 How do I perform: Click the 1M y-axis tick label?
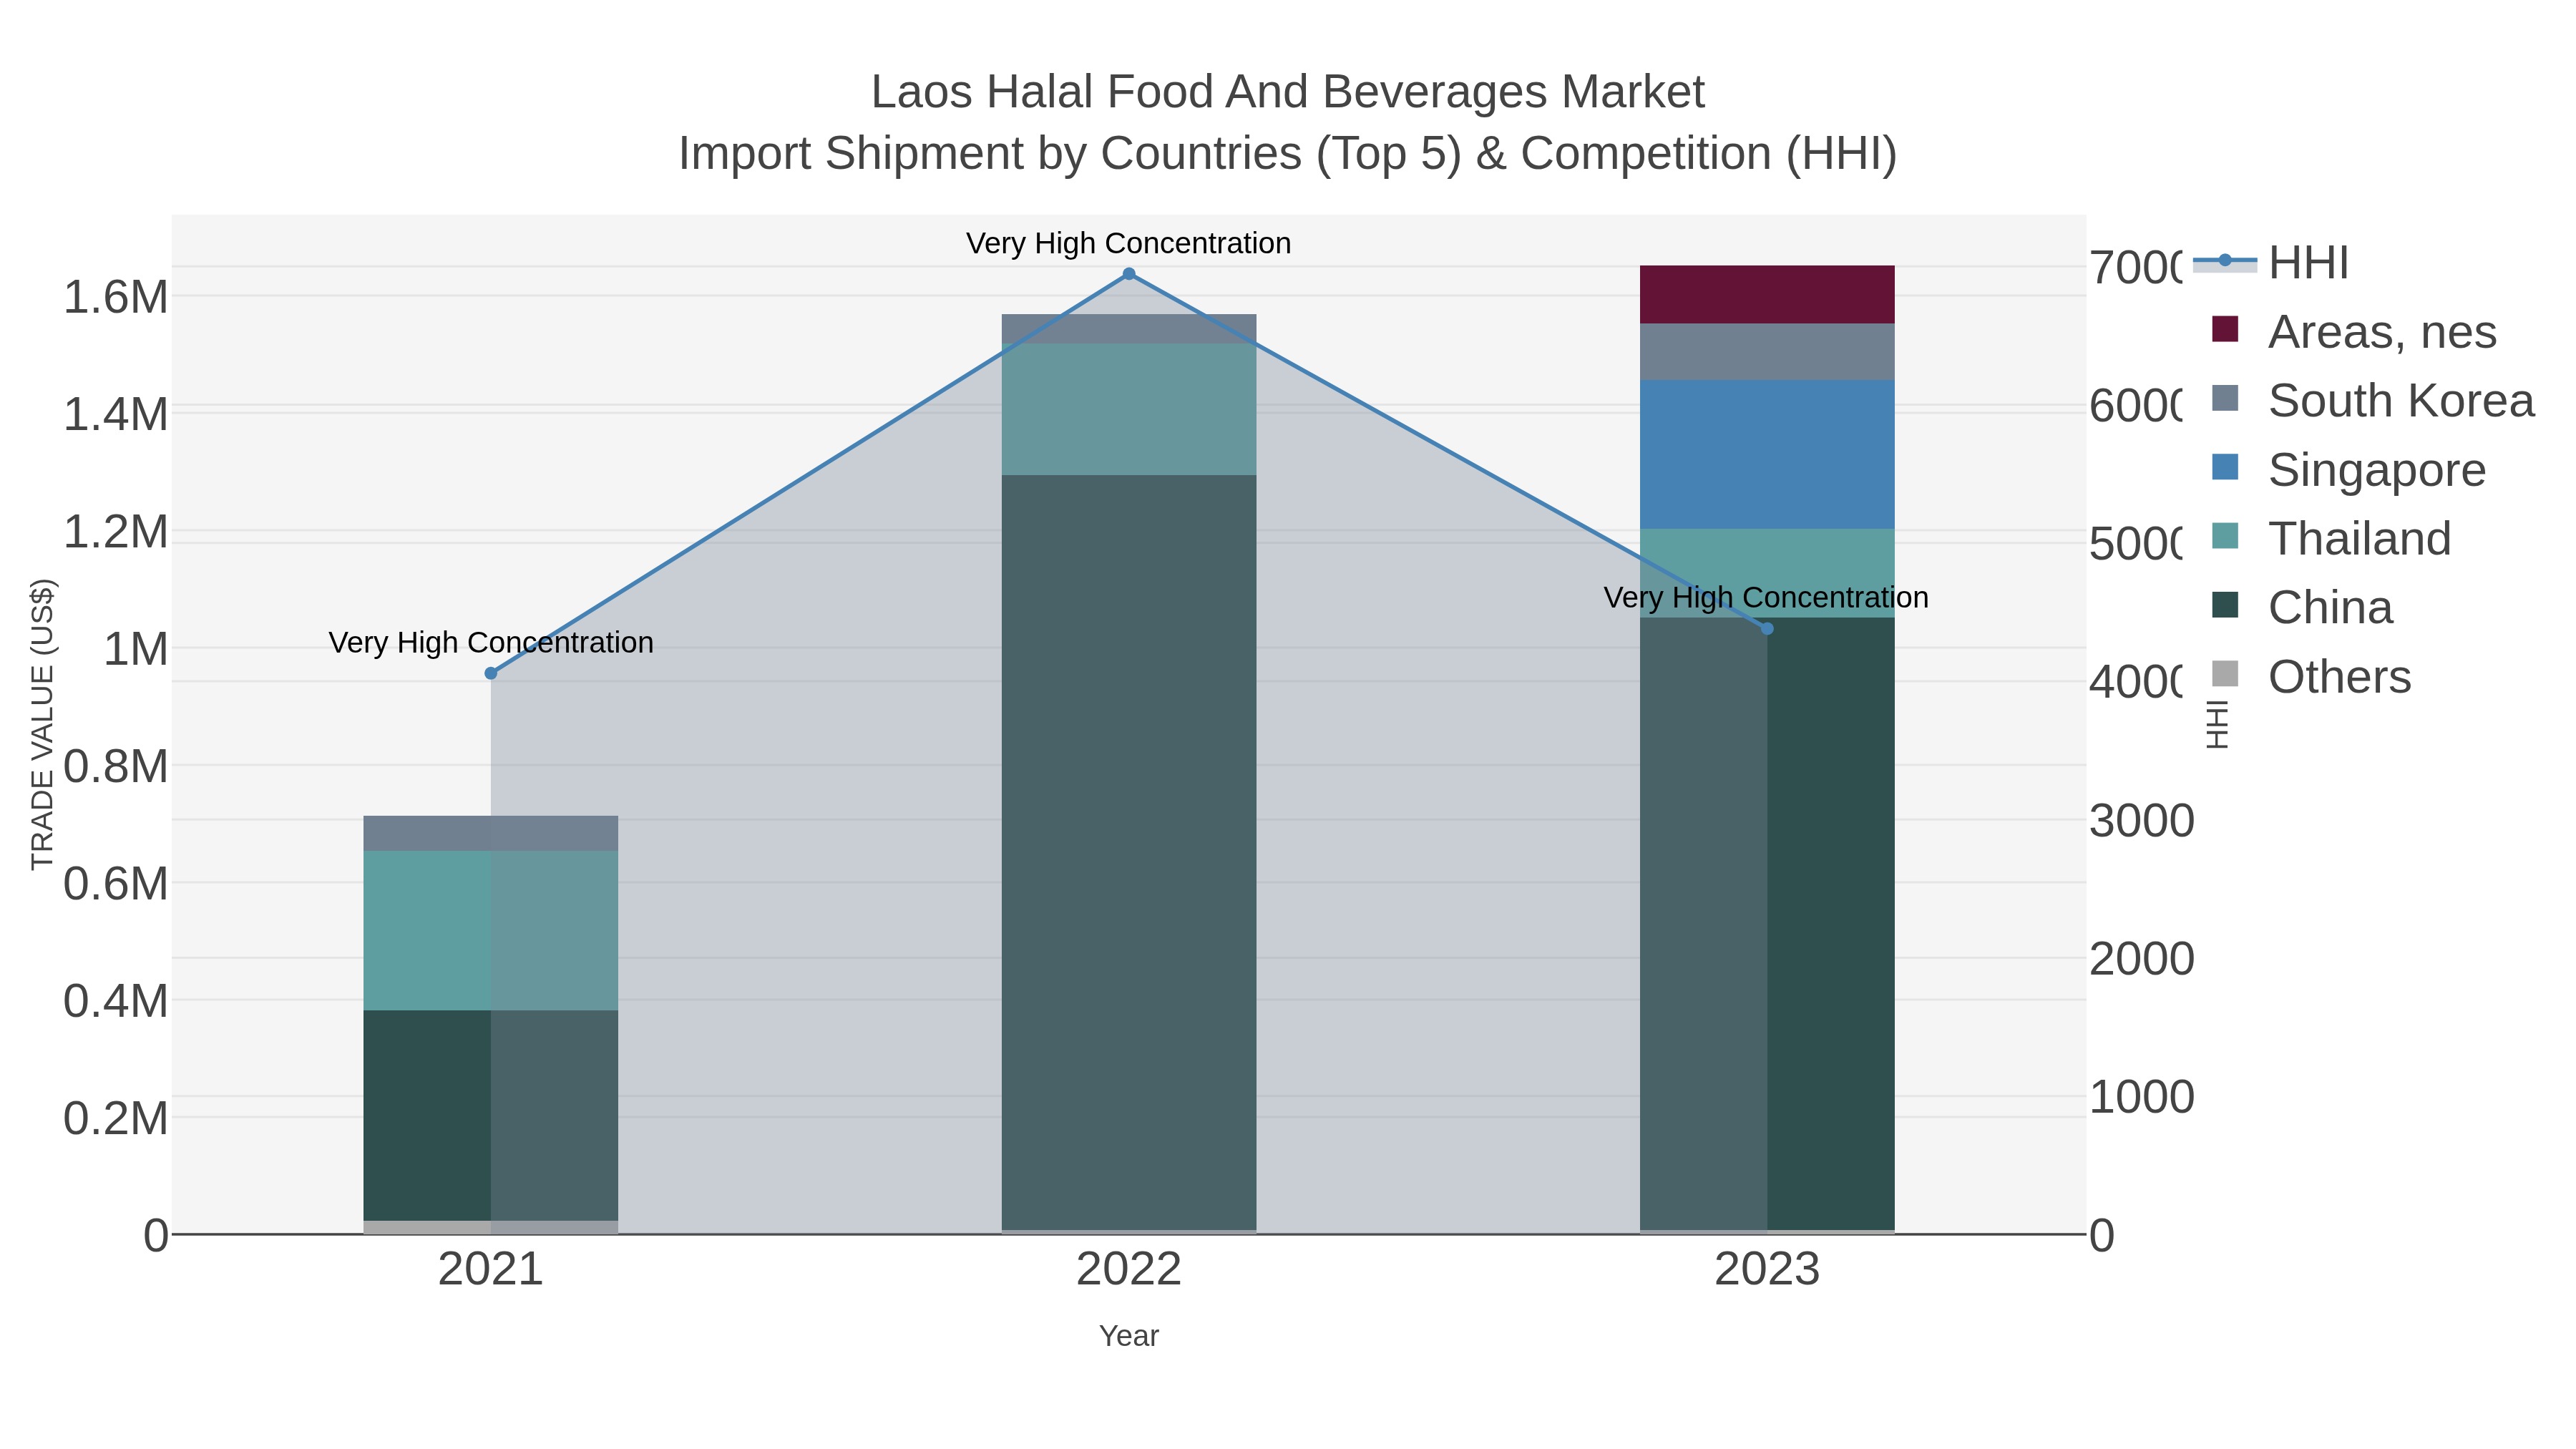pos(136,650)
